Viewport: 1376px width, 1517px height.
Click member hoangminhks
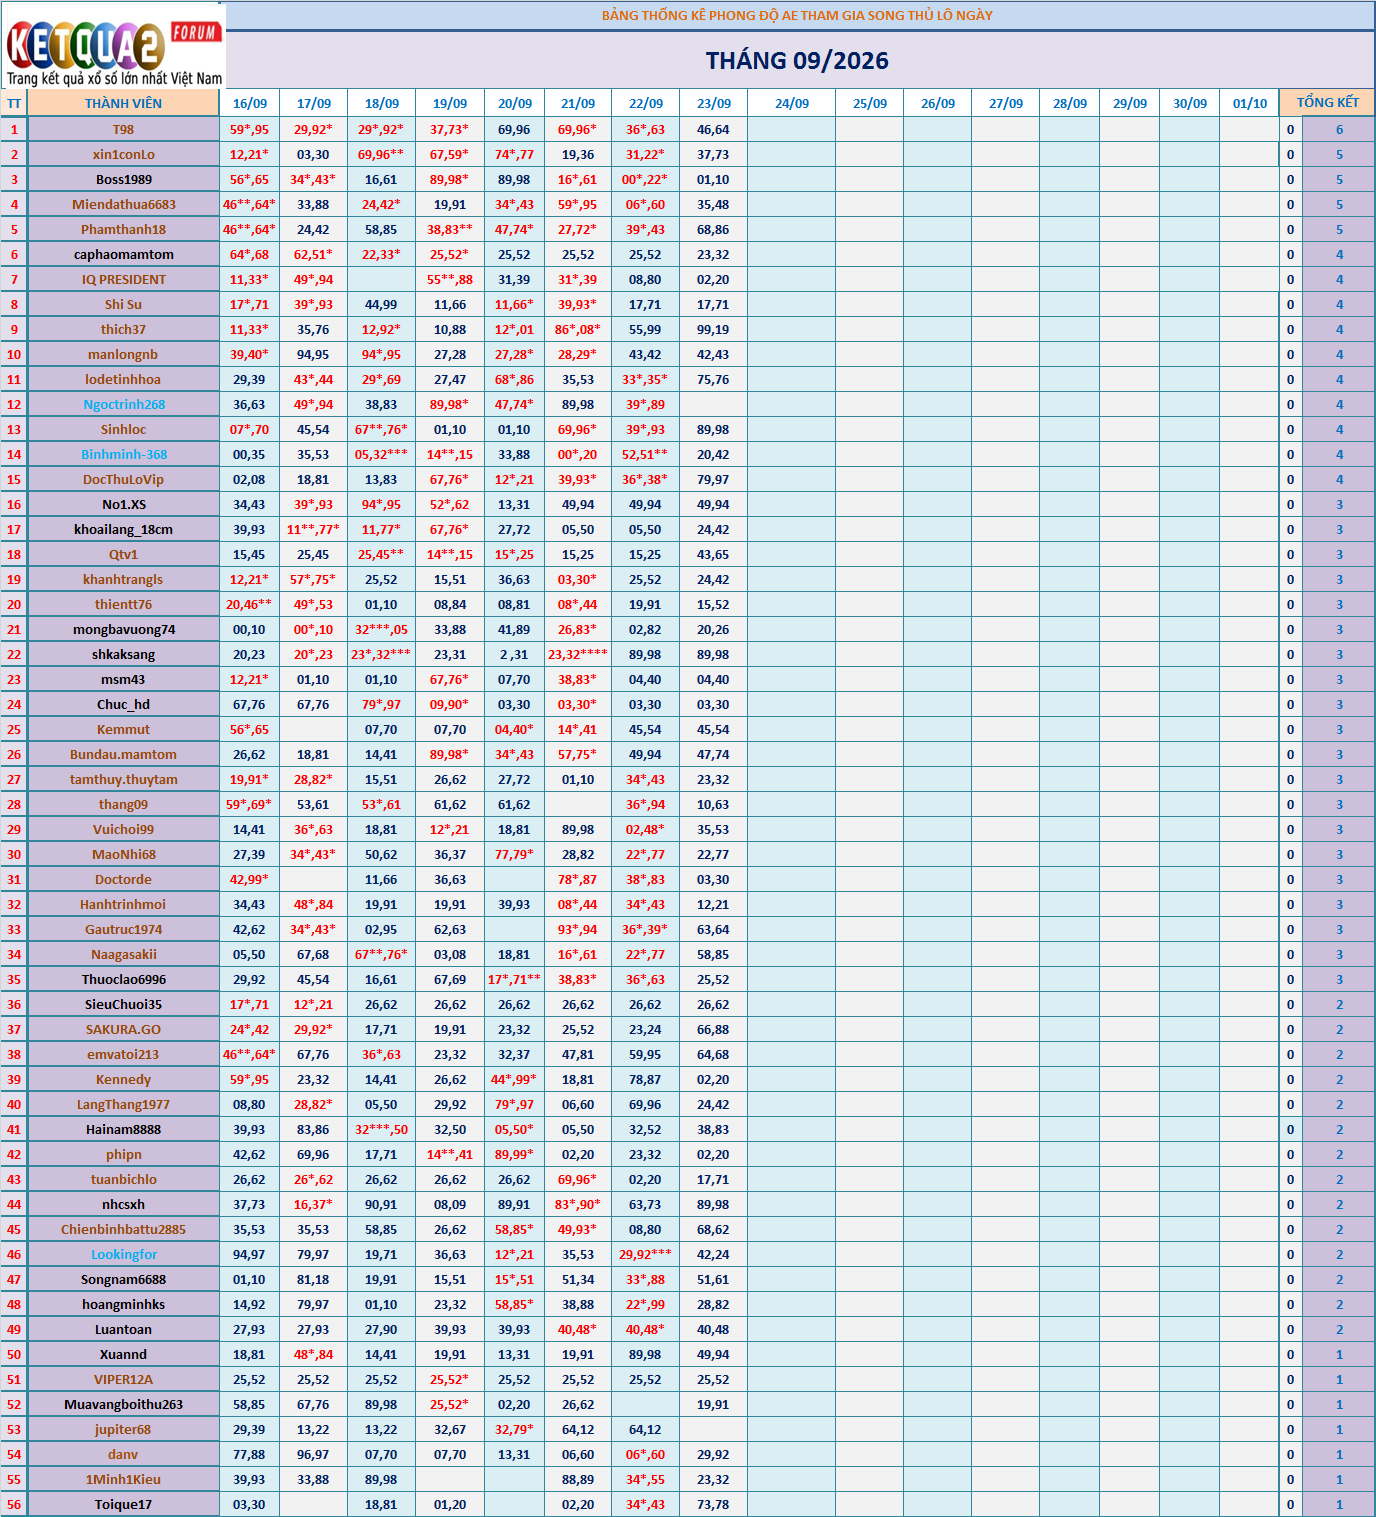click(123, 1305)
